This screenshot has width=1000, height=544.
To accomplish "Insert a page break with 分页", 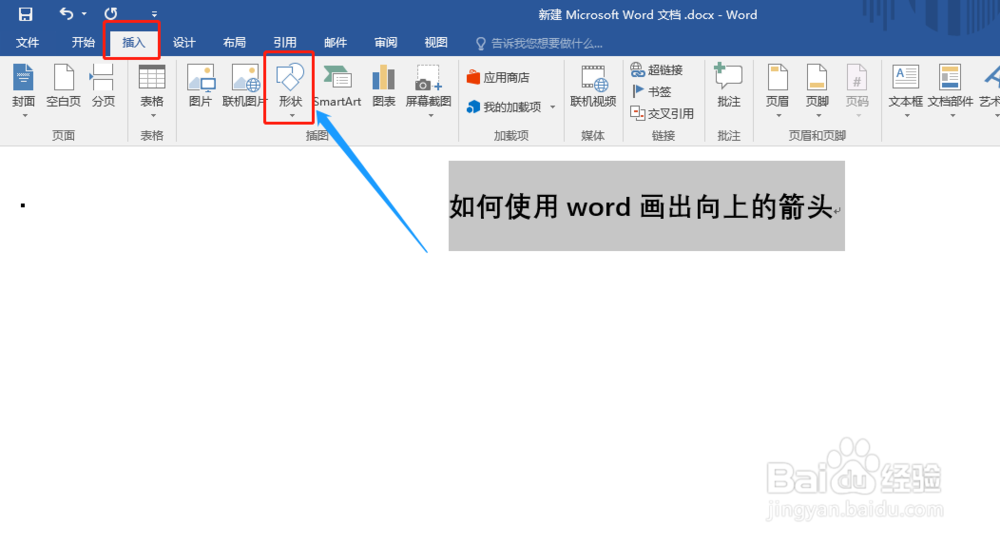I will (x=103, y=85).
